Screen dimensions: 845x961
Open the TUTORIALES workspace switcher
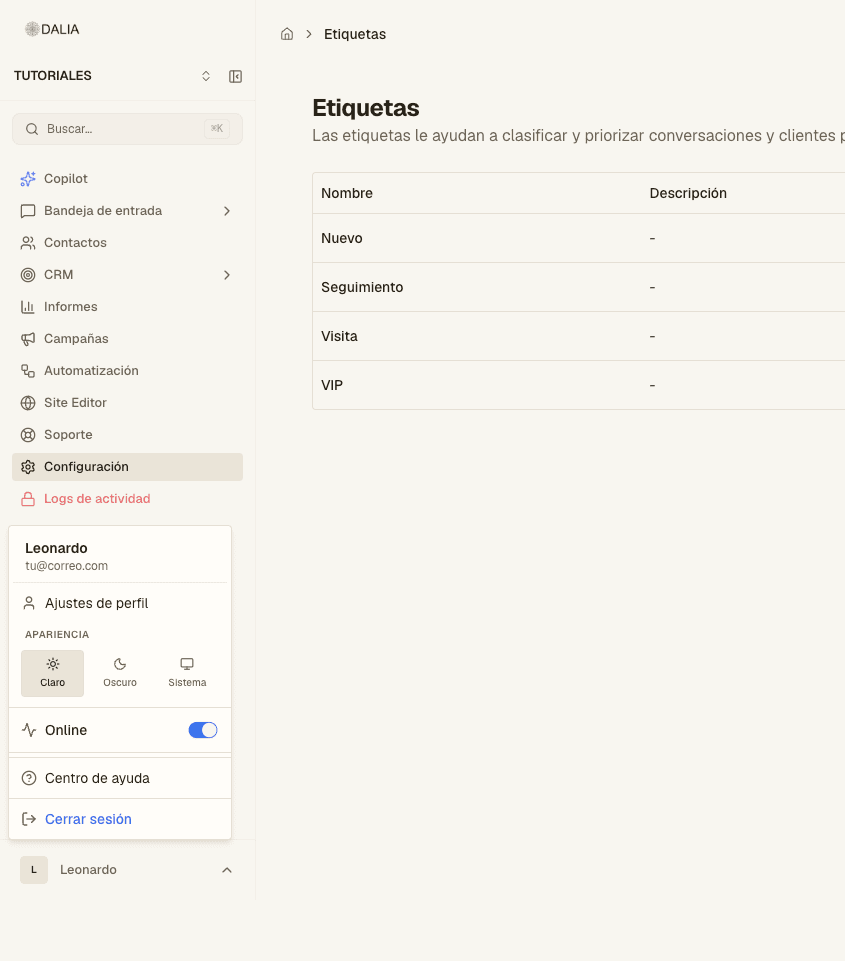click(206, 76)
